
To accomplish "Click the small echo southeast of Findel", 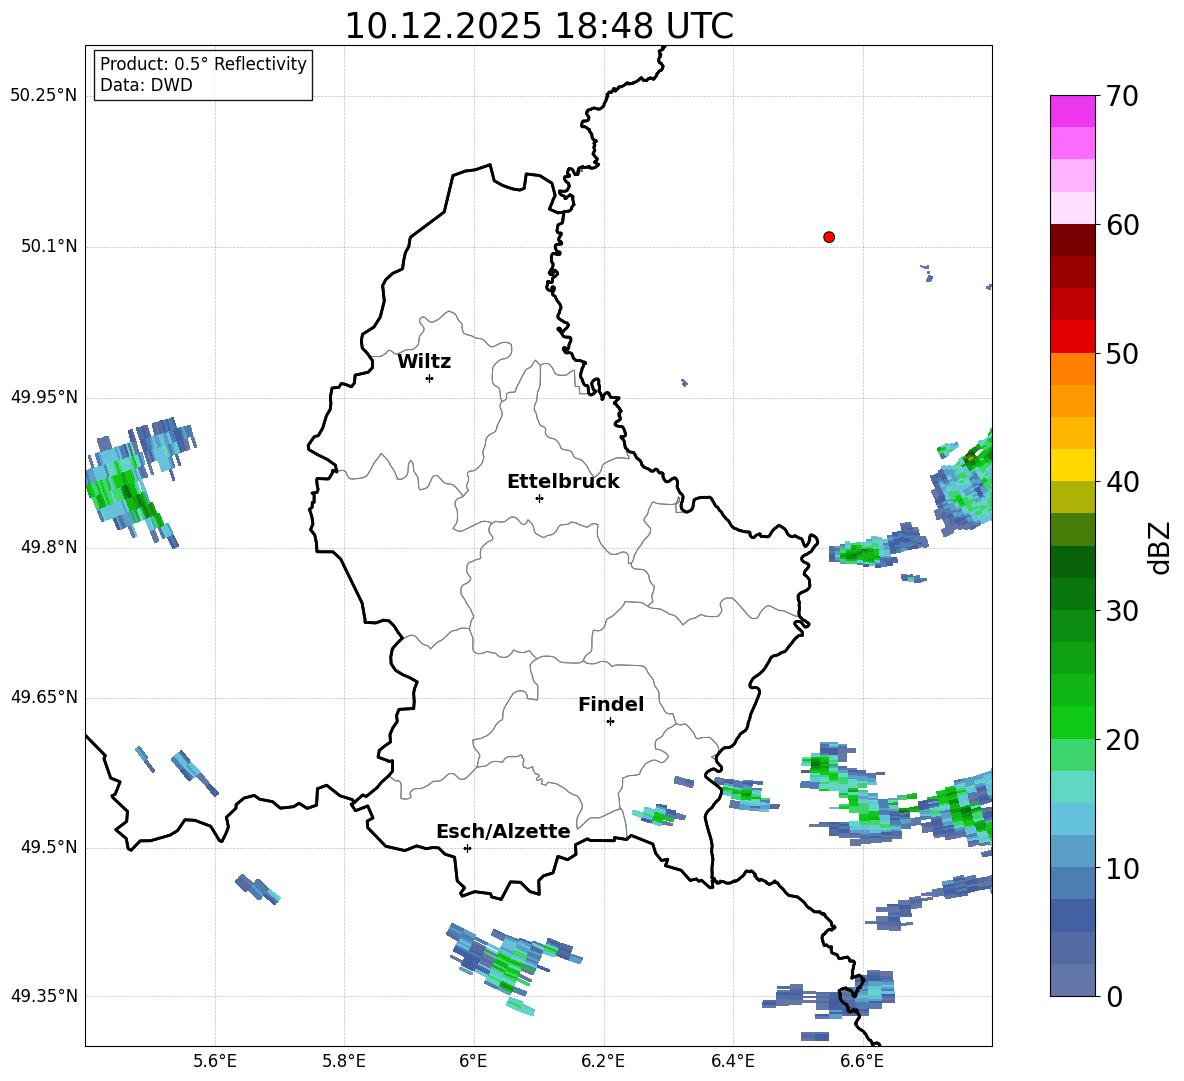I will coord(659,815).
